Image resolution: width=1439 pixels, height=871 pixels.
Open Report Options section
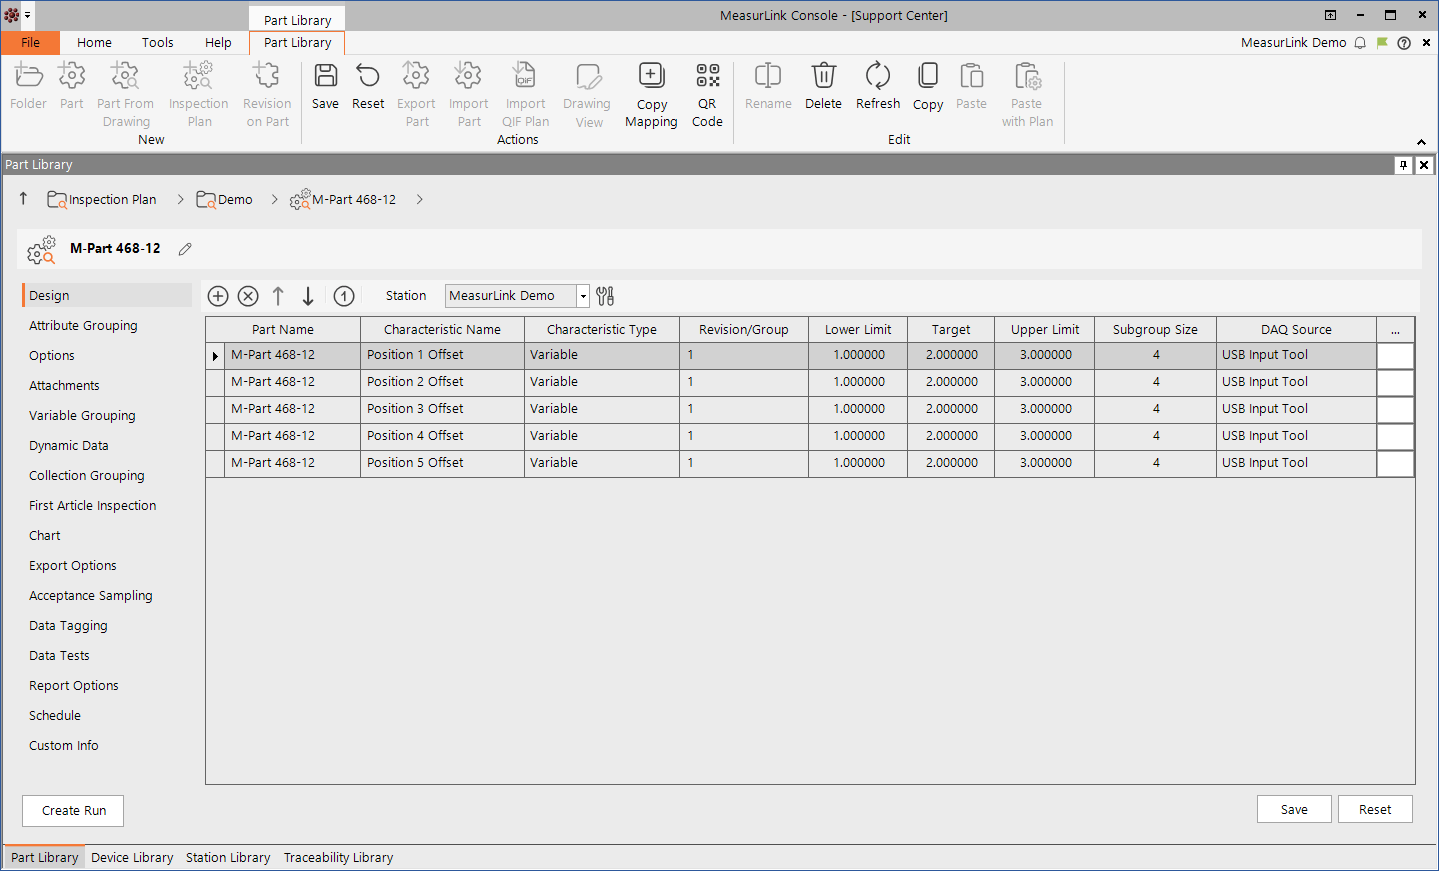point(73,686)
